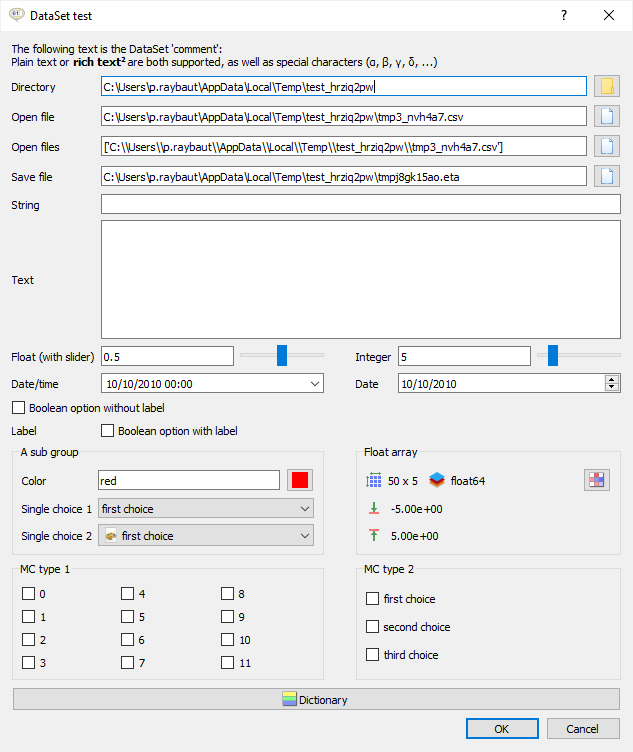Screen dimensions: 633x752
Task: Check MC type 1 option 5
Action: point(128,617)
